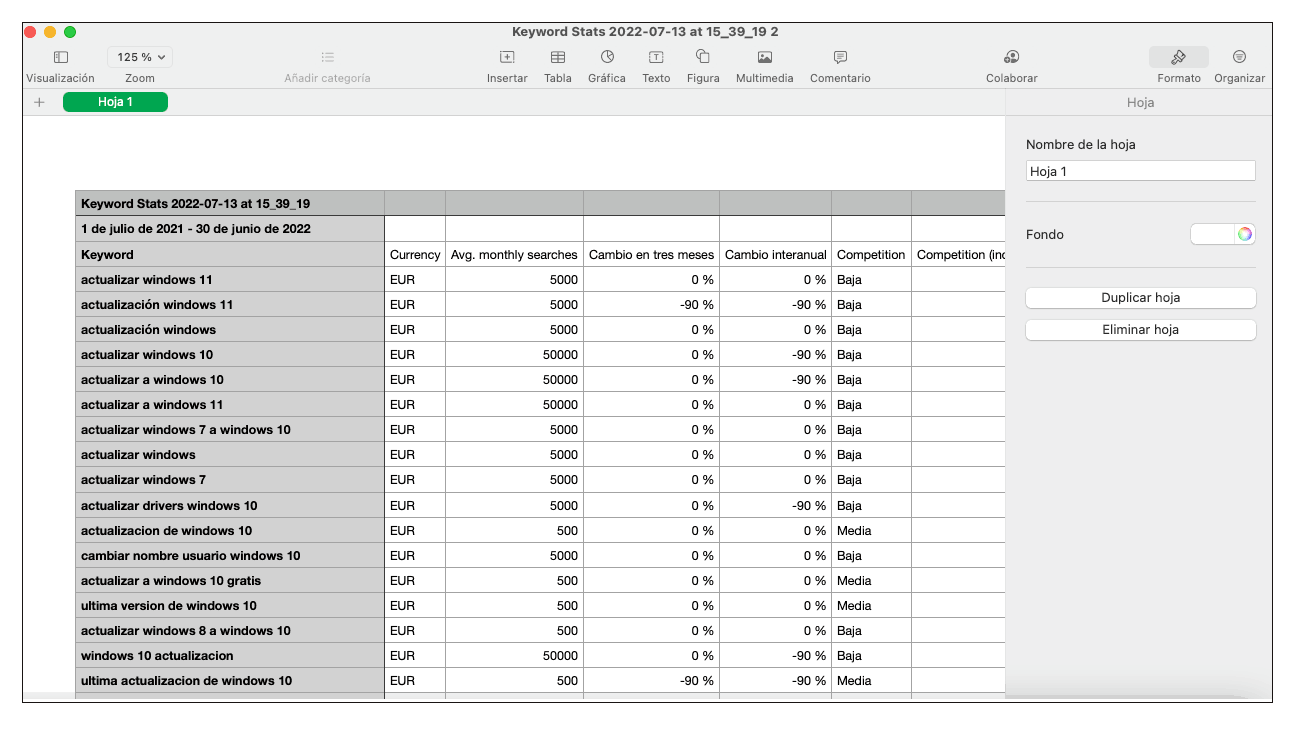Select the cell 'actualizar windows 7'
The width and height of the screenshot is (1301, 731).
click(230, 480)
